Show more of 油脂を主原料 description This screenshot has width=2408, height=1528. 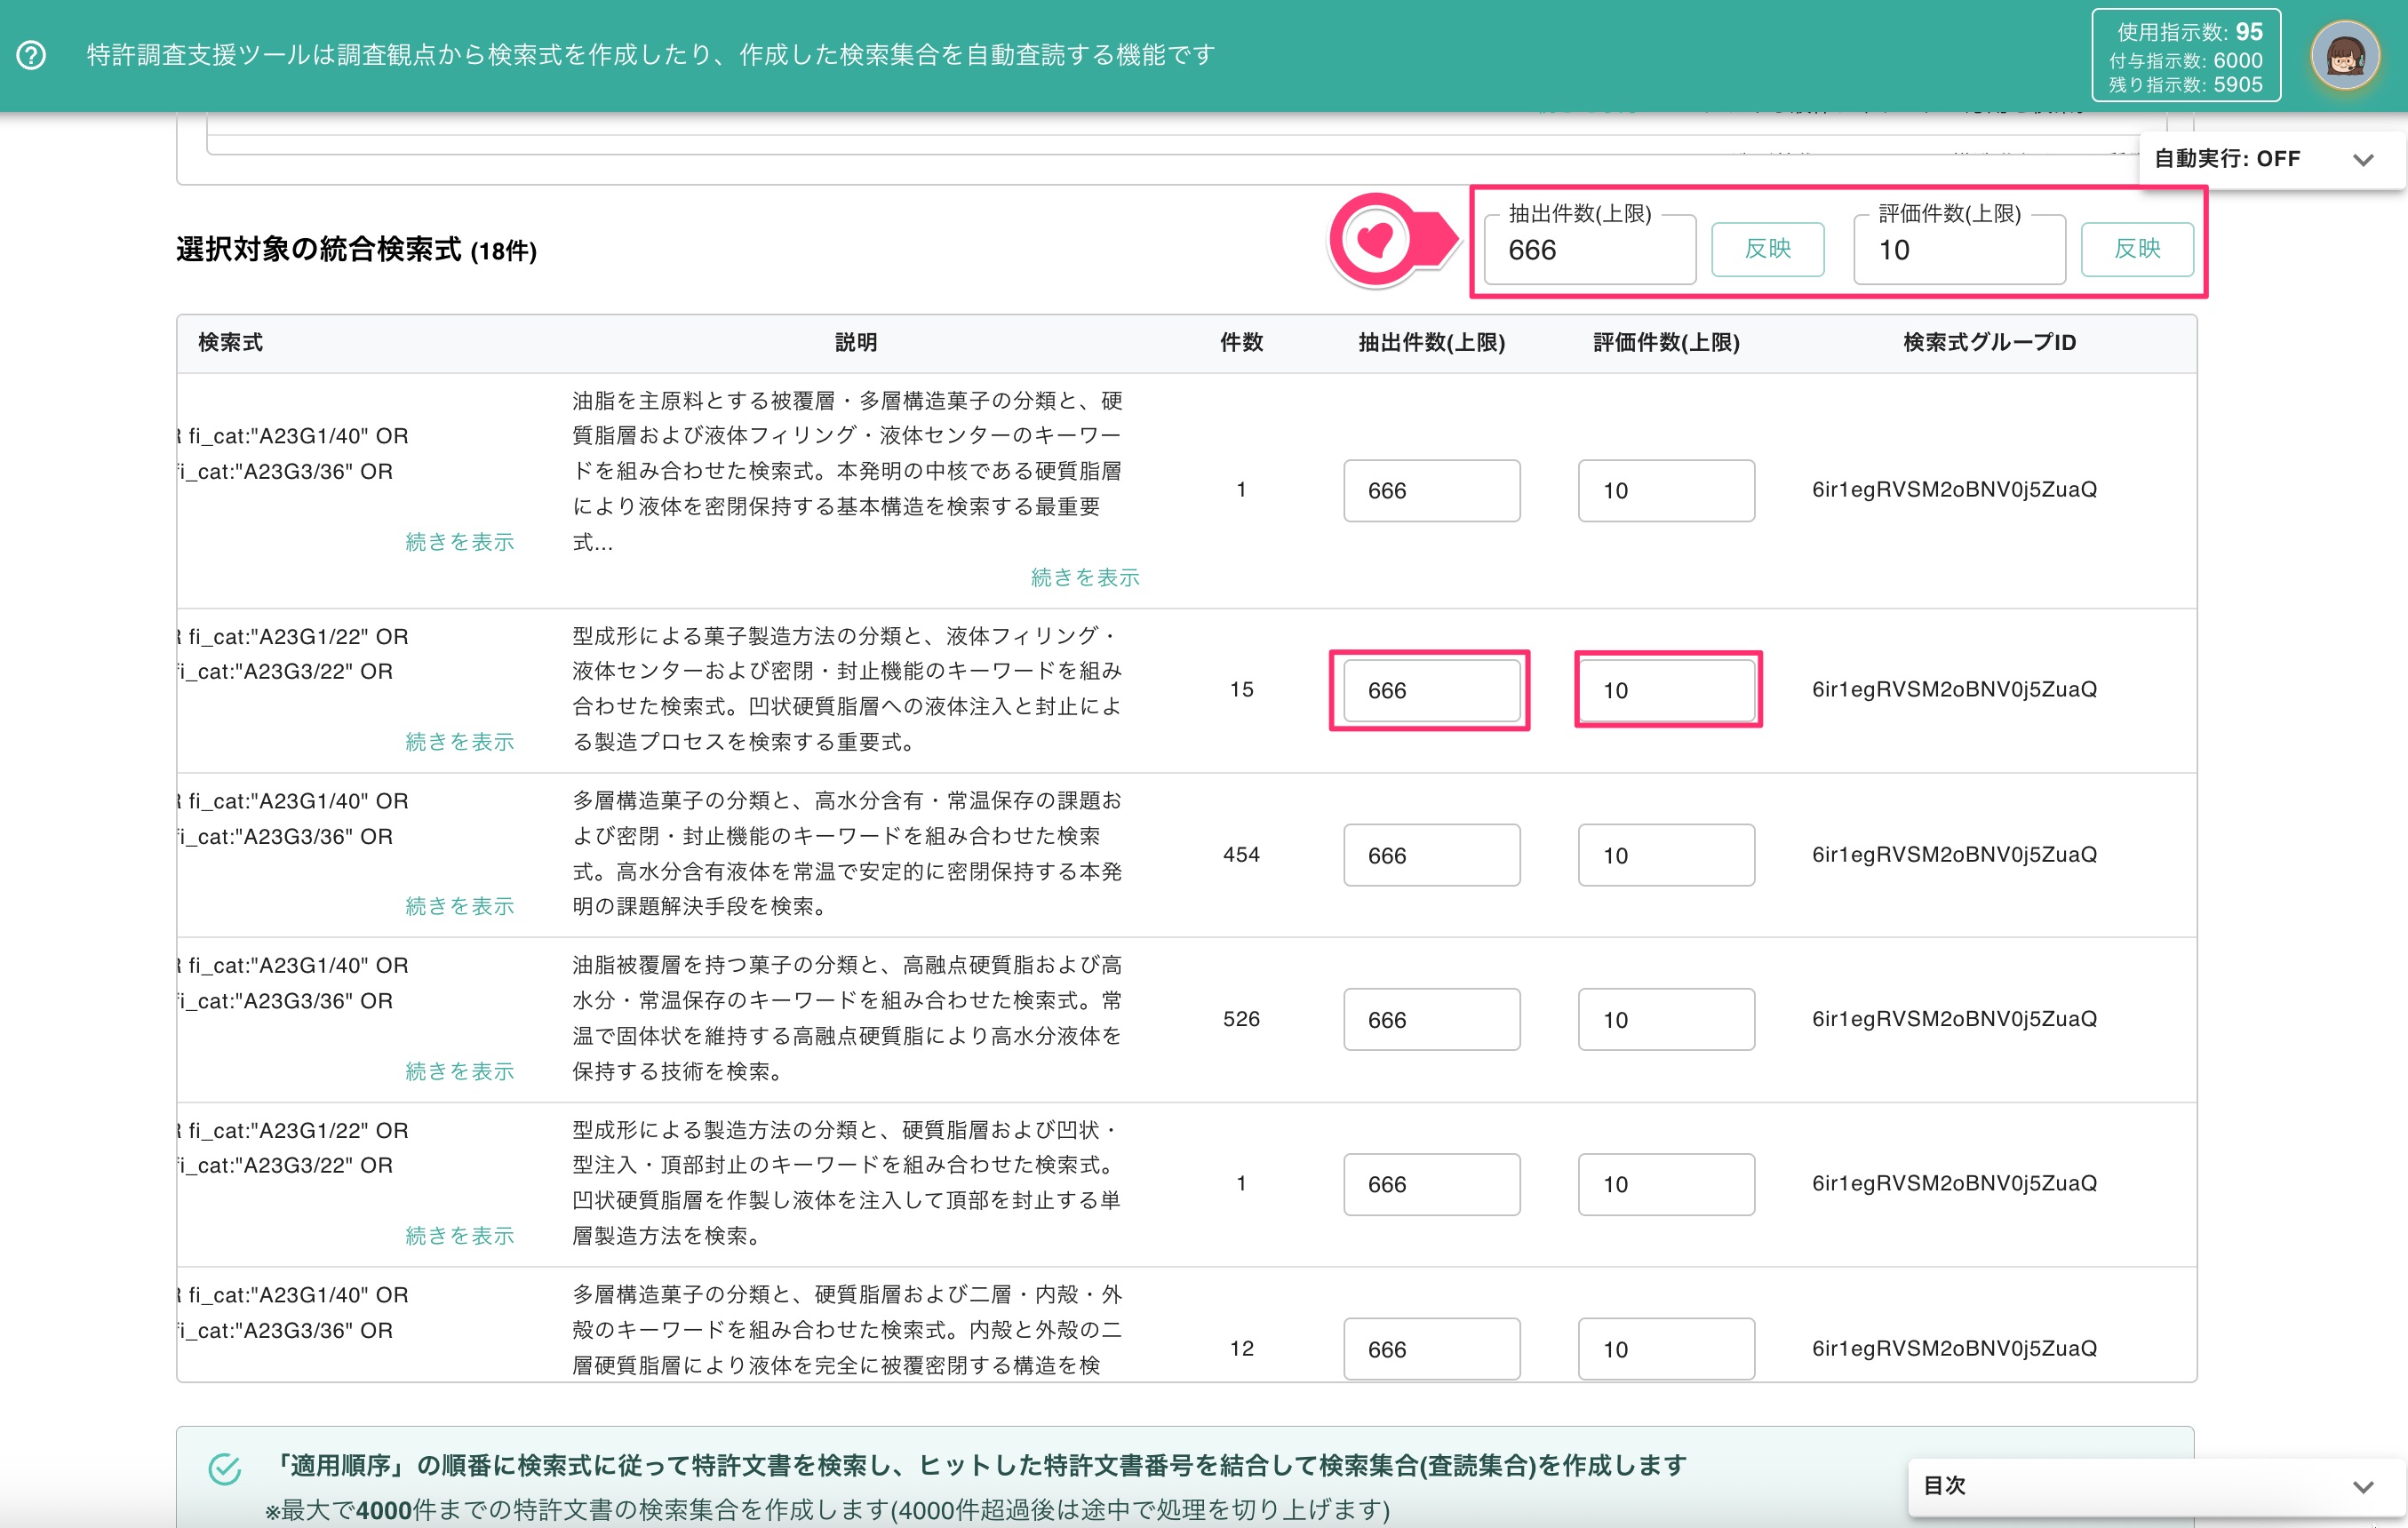point(1085,578)
